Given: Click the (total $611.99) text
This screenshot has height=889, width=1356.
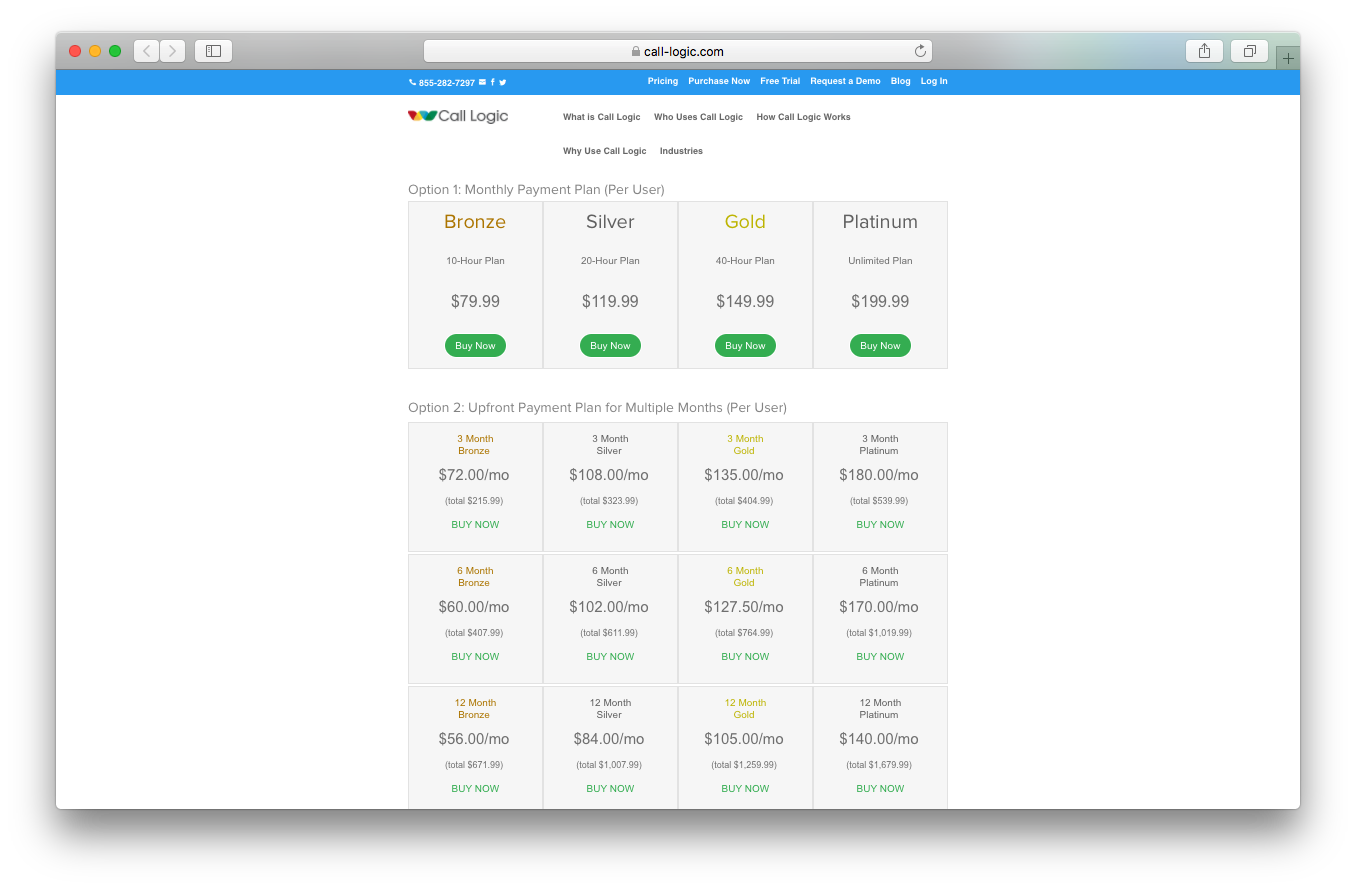Looking at the screenshot, I should [609, 633].
